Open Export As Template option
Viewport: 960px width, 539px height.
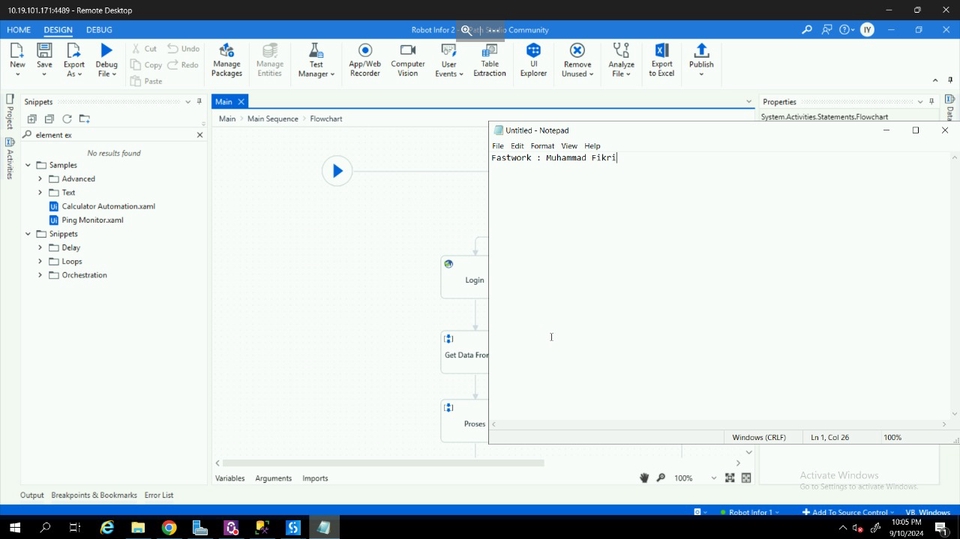pyautogui.click(x=73, y=59)
